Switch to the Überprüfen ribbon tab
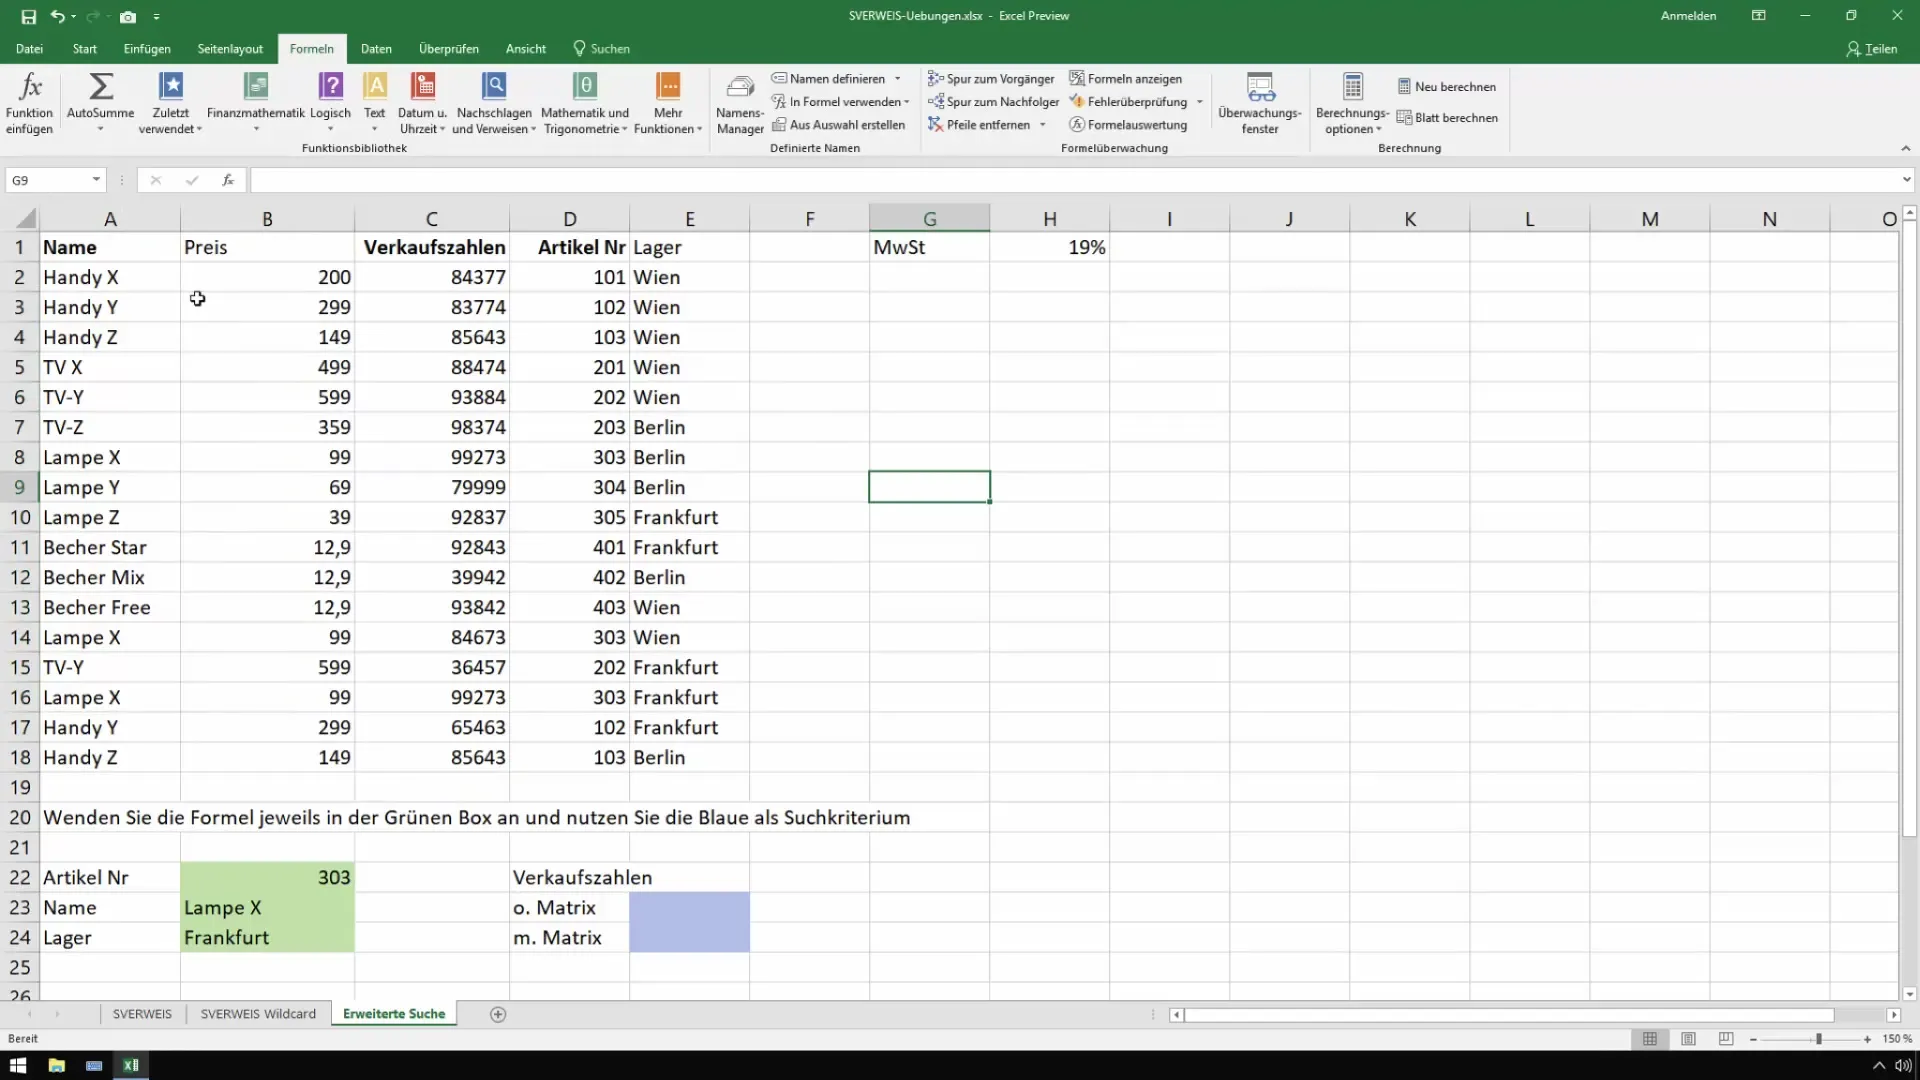1920x1080 pixels. pyautogui.click(x=449, y=48)
